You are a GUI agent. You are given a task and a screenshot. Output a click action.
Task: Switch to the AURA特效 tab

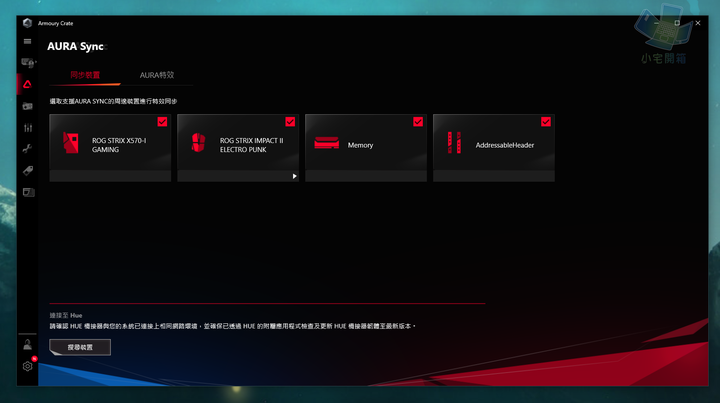point(157,75)
